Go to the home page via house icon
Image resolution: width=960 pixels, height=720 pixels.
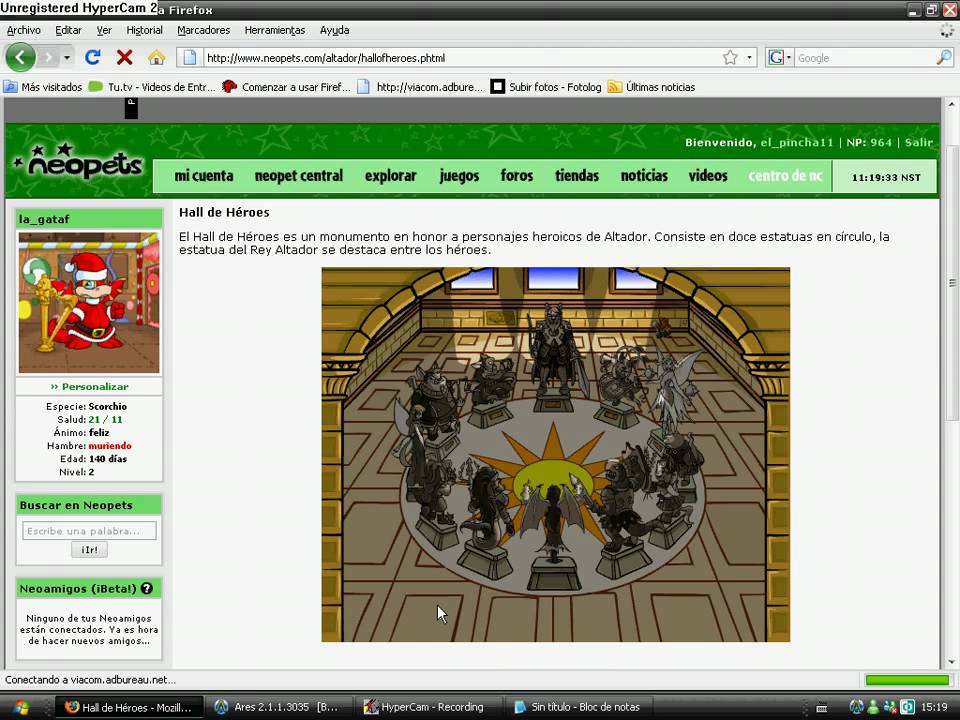coord(156,58)
